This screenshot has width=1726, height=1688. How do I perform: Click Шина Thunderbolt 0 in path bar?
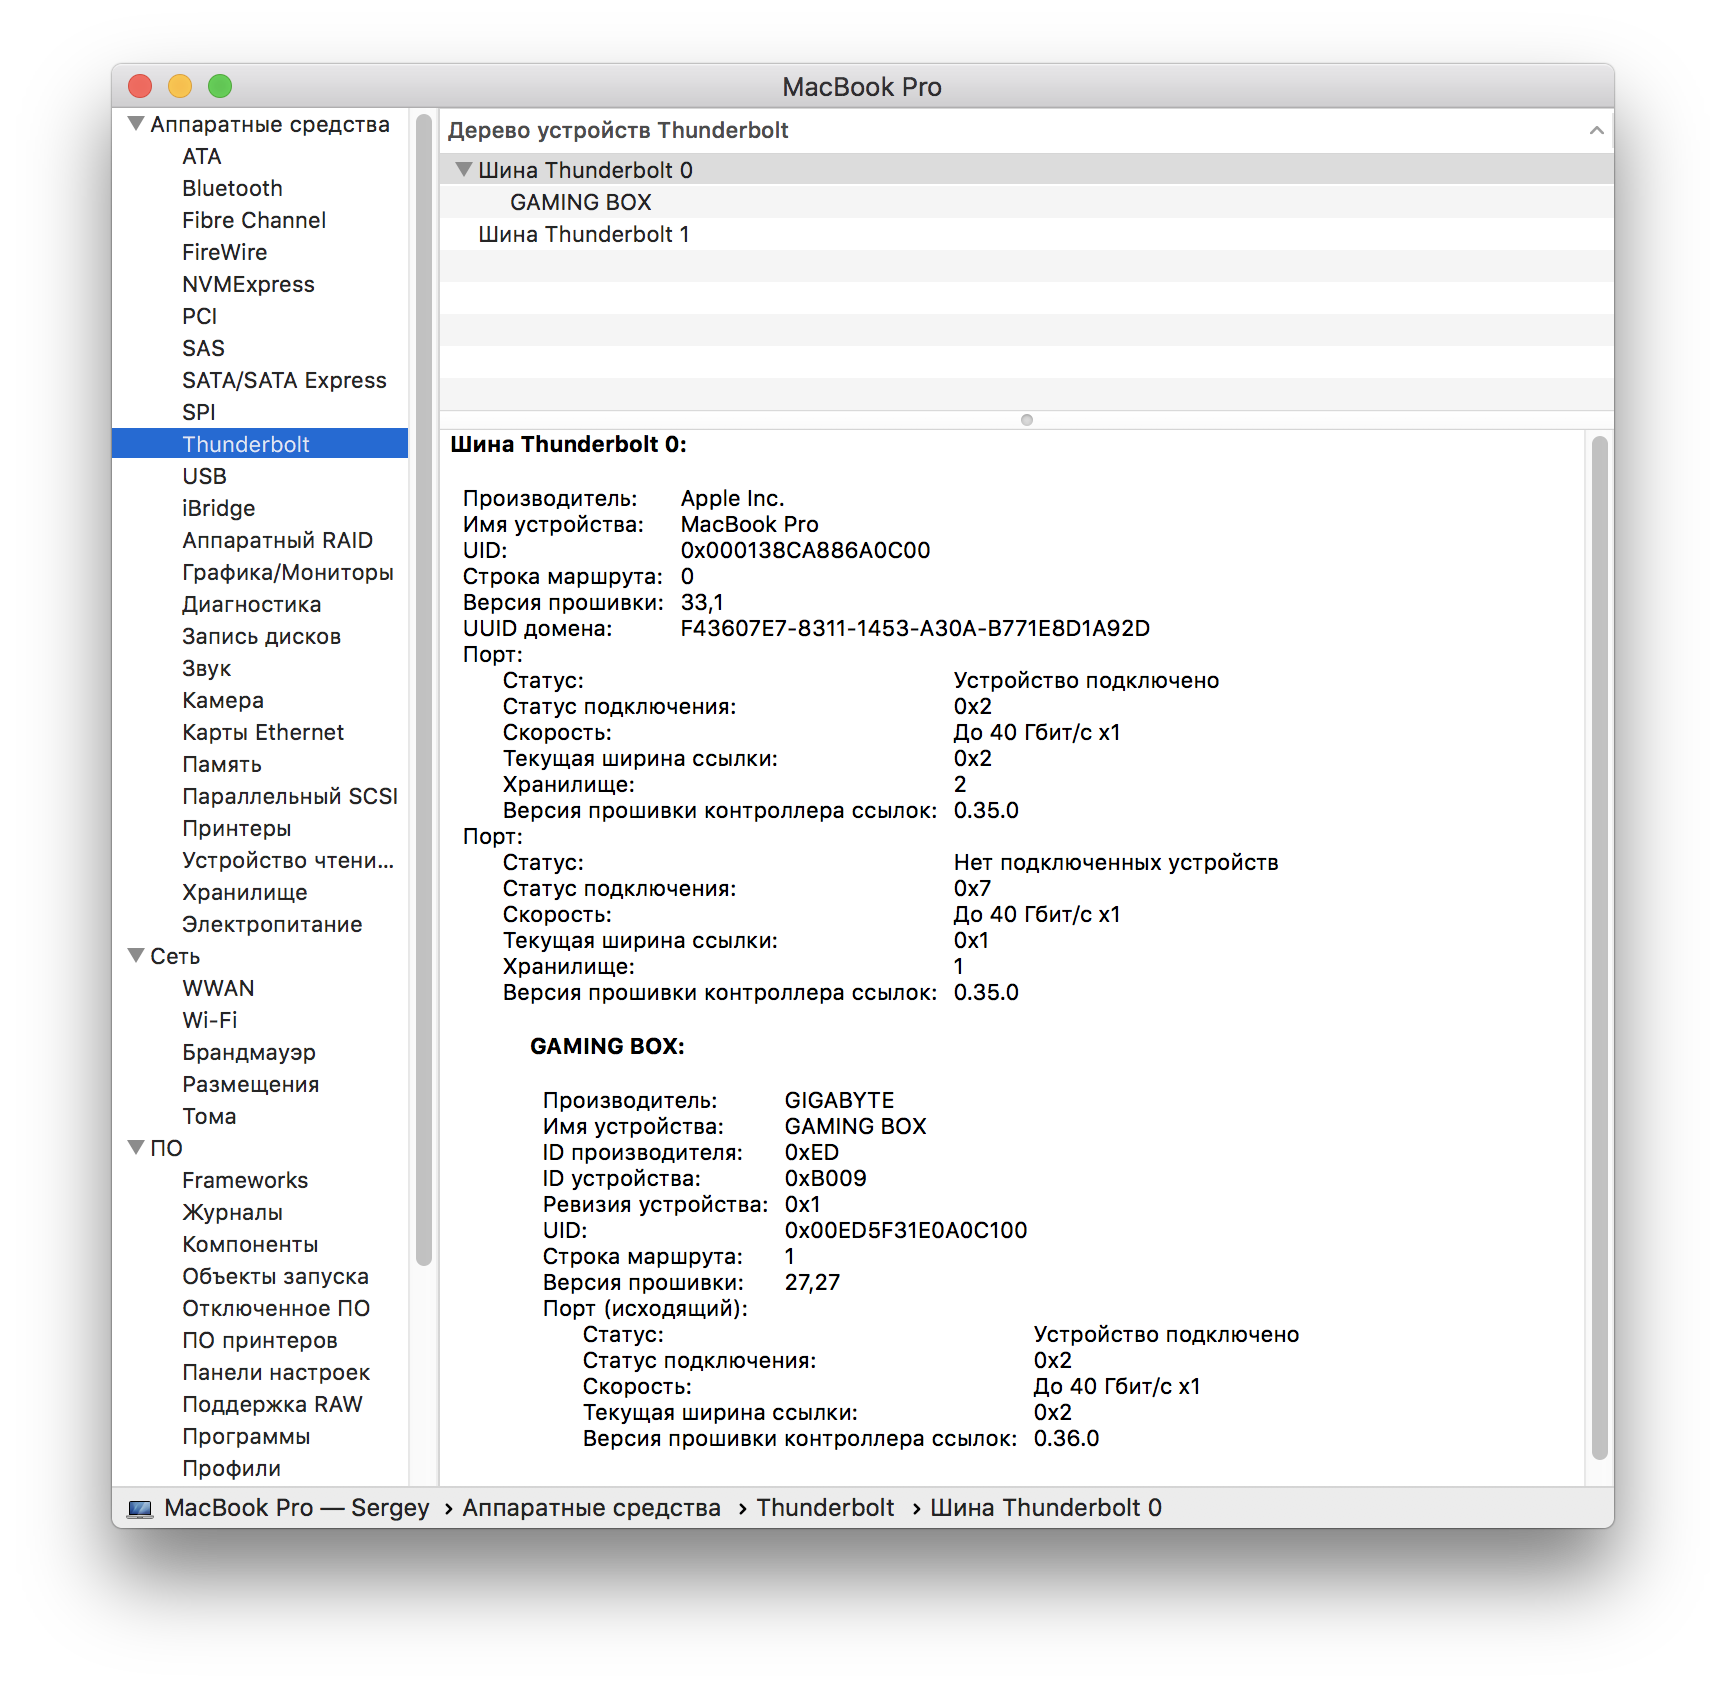[1046, 1508]
